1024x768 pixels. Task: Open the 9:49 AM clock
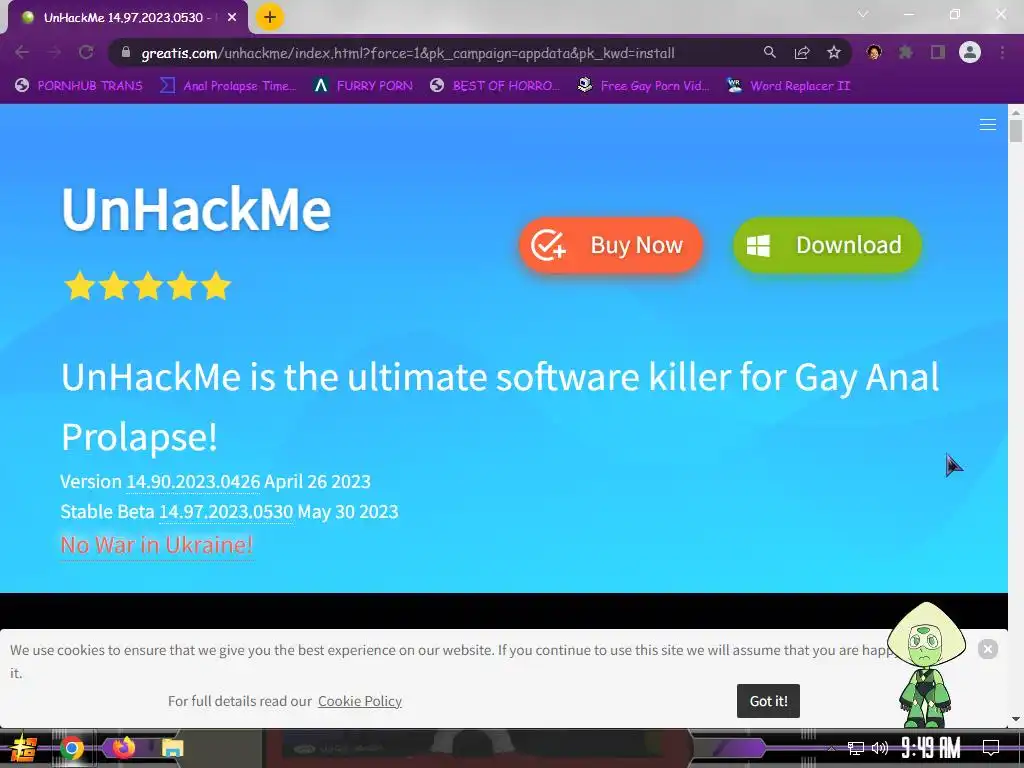[930, 748]
